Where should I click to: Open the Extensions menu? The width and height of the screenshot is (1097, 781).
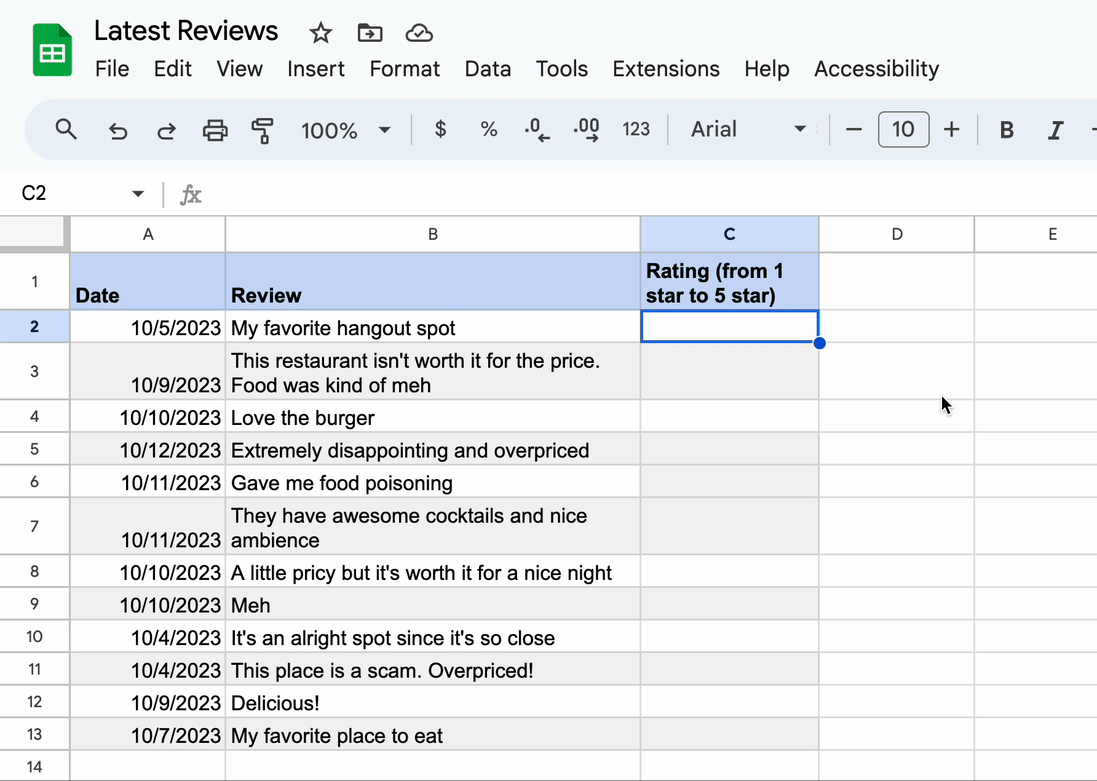tap(665, 69)
